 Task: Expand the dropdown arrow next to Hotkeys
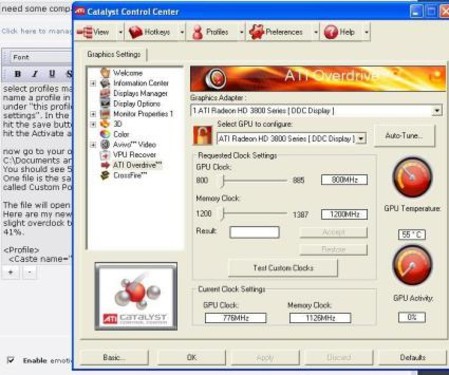point(182,32)
